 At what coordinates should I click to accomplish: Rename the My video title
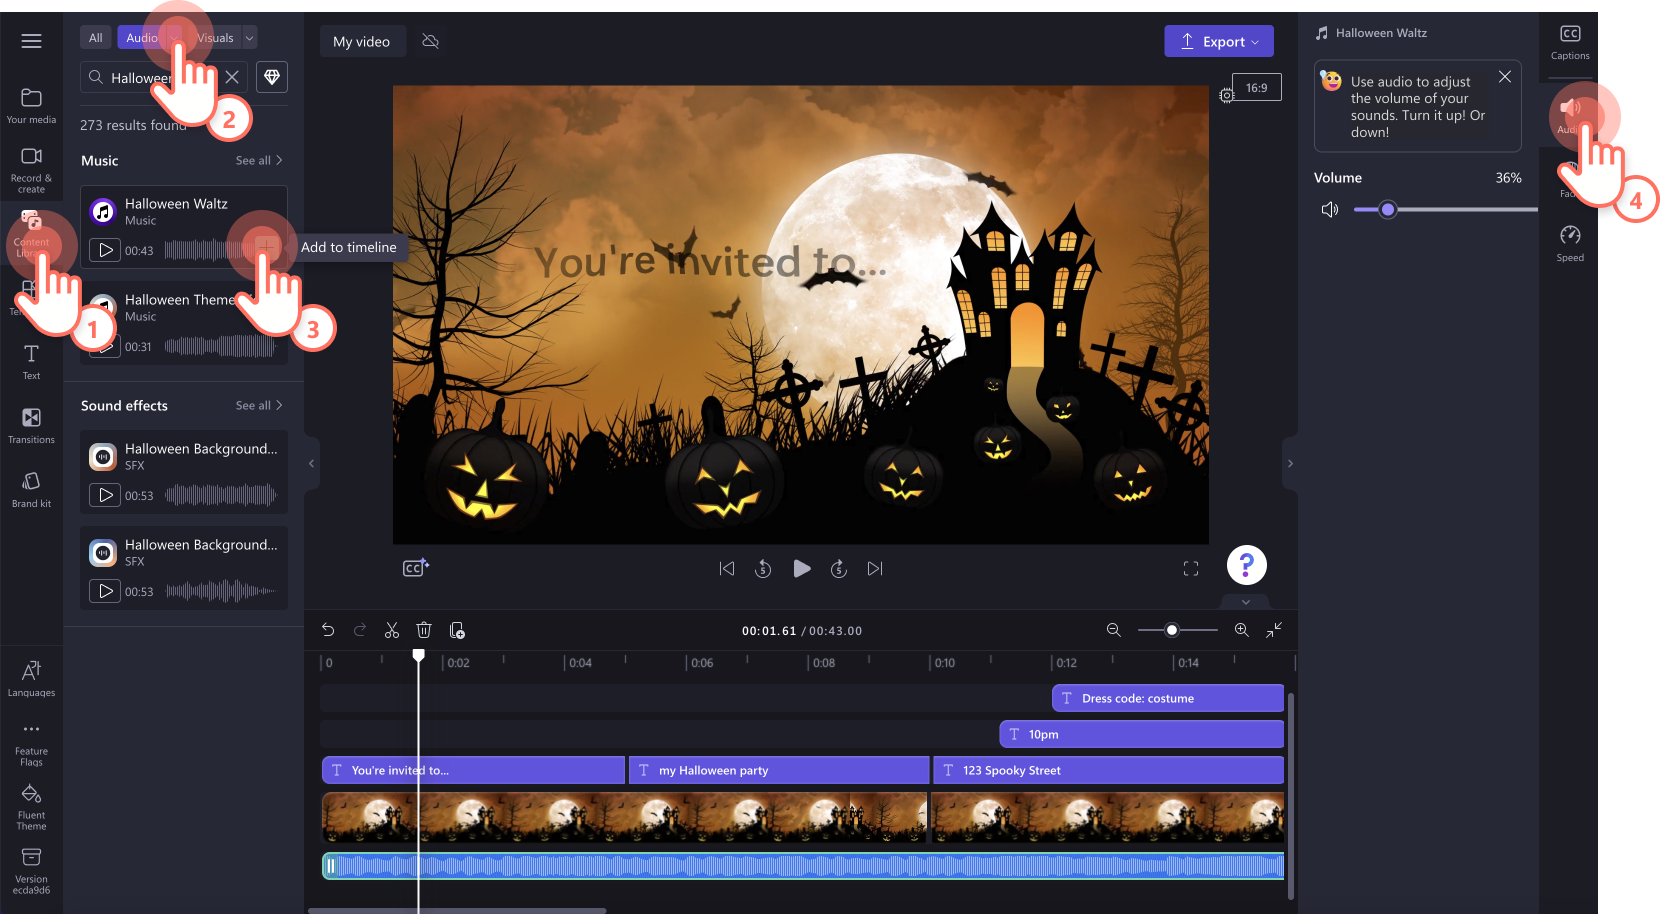coord(362,41)
